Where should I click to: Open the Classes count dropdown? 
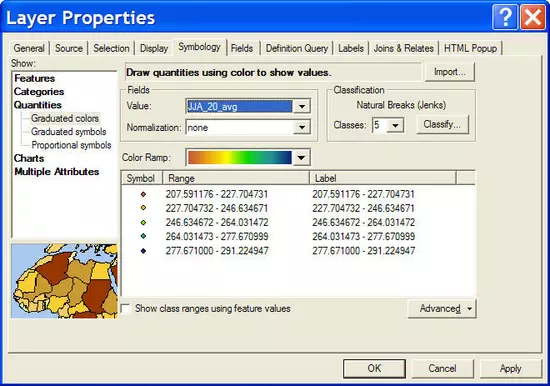pos(395,125)
